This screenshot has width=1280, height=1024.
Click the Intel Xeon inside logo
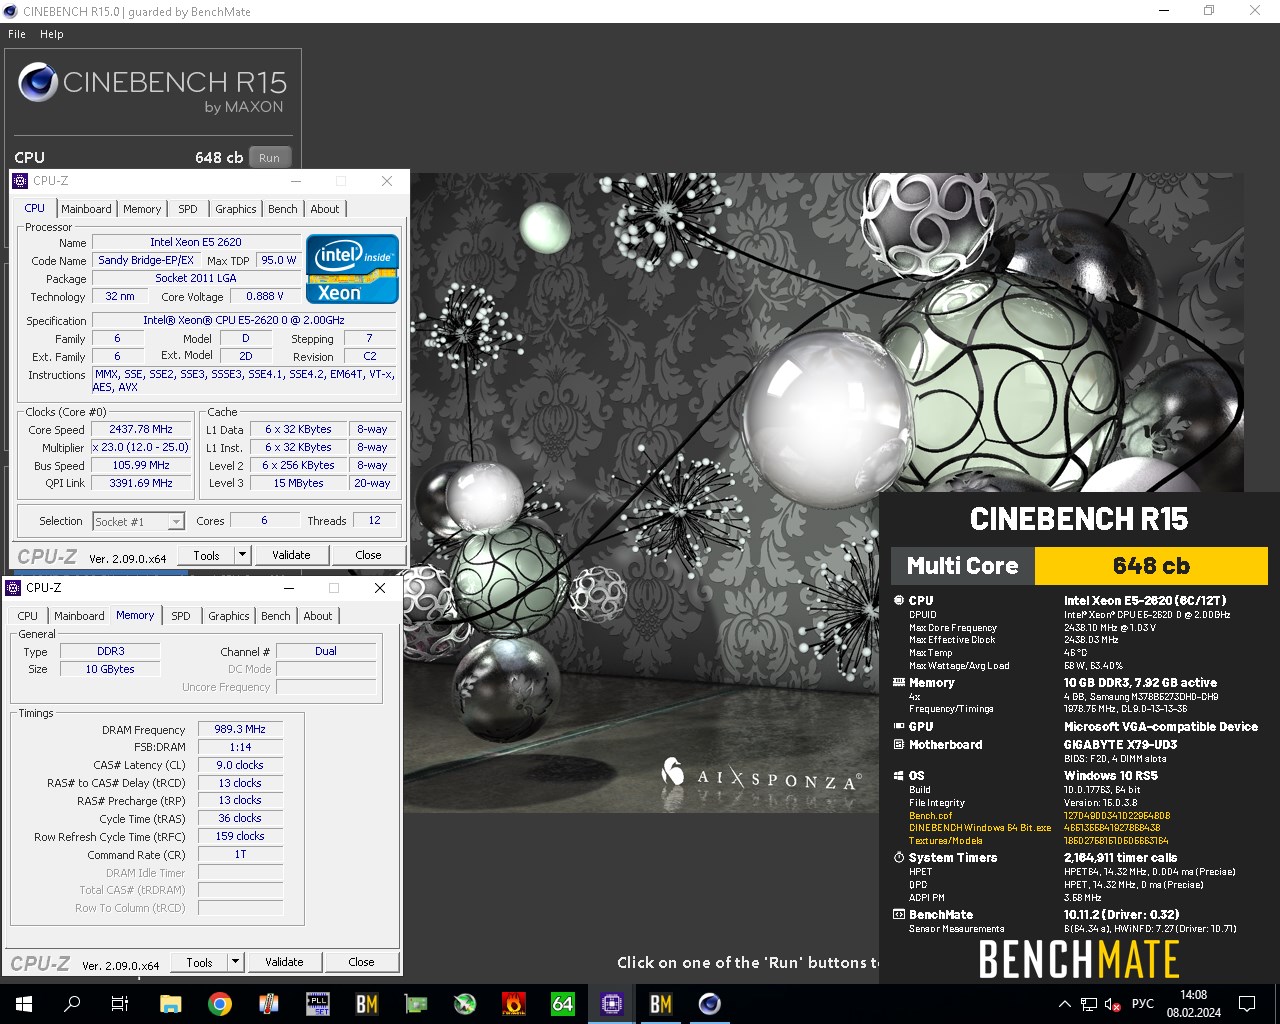352,269
